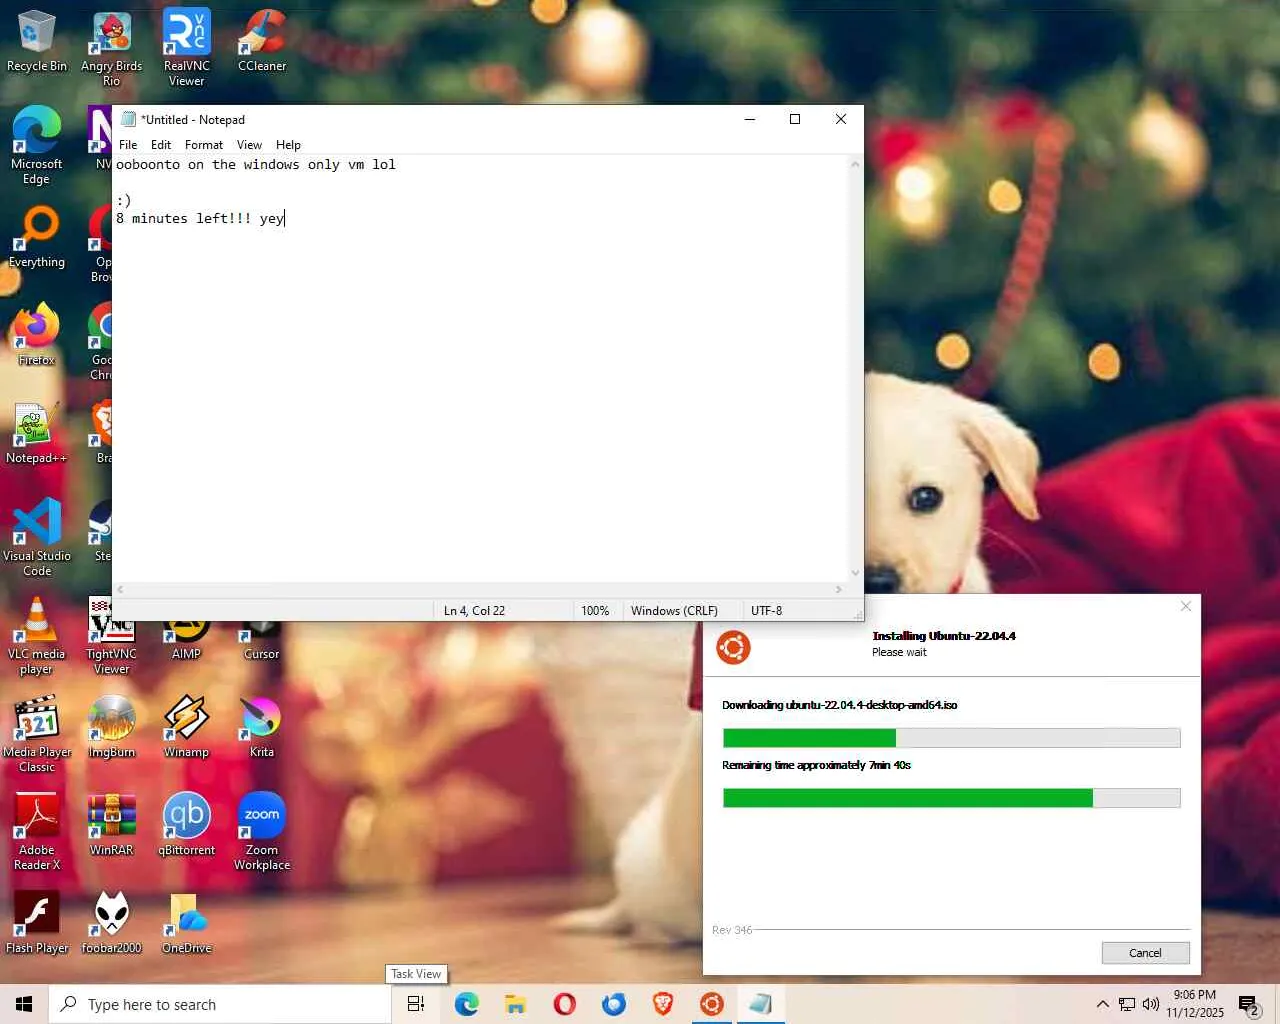Screen dimensions: 1280x1024
Task: Open the Edit menu in Notepad
Action: pyautogui.click(x=161, y=145)
